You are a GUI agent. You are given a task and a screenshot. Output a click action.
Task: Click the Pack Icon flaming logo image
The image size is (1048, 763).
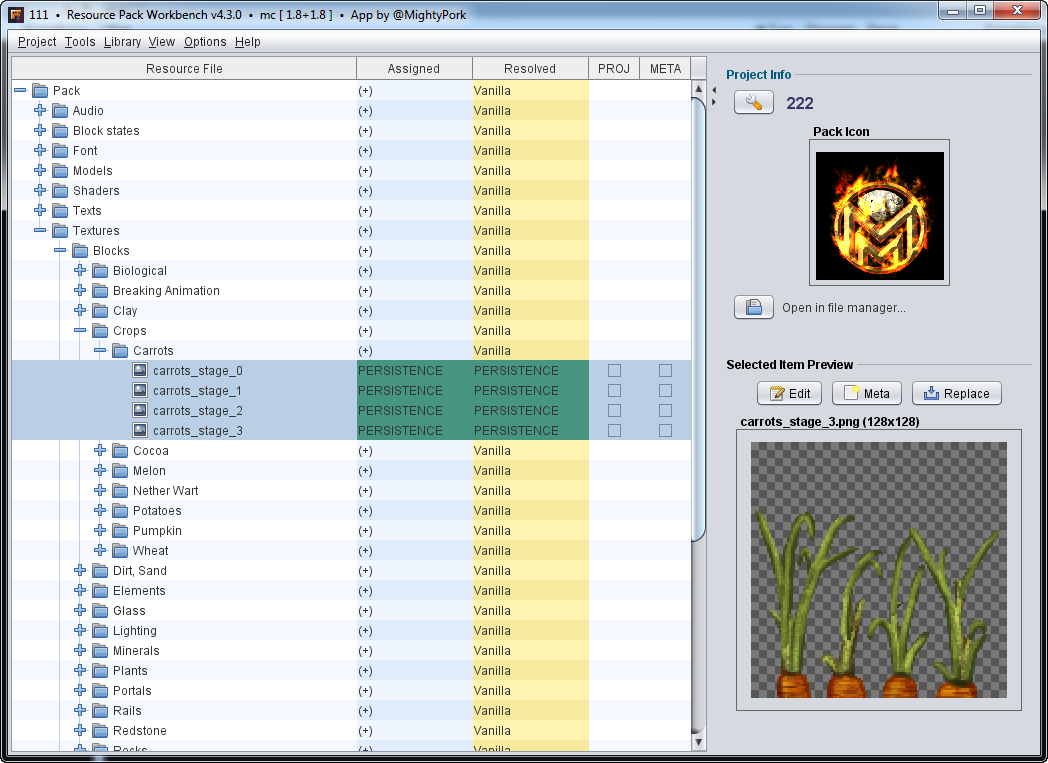pyautogui.click(x=879, y=216)
